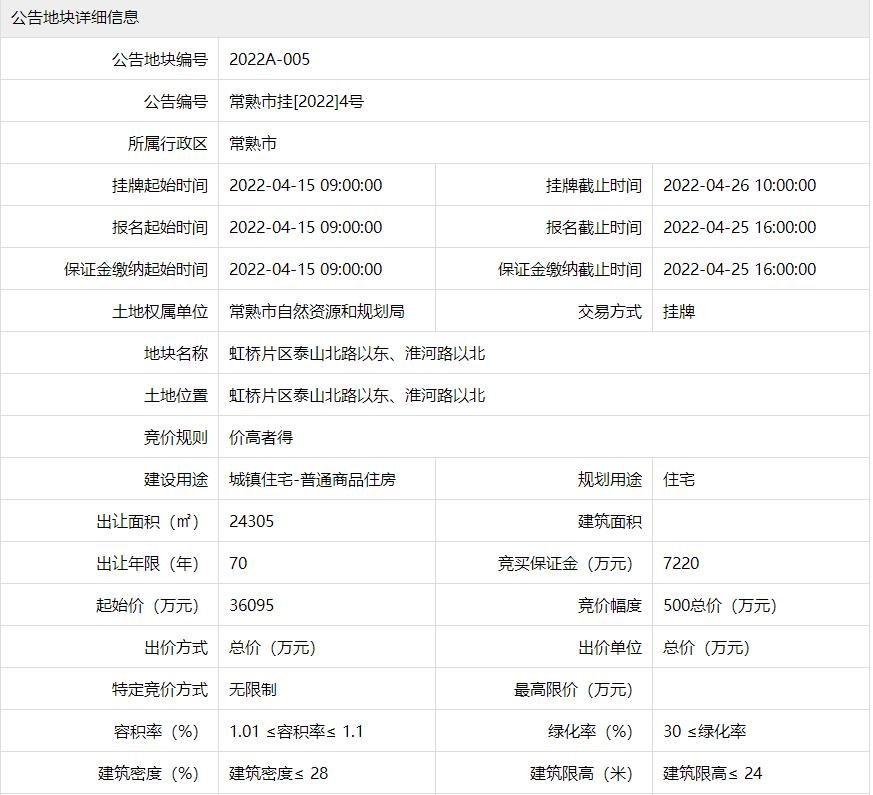Image resolution: width=873 pixels, height=795 pixels.
Task: Select deposit value 7220
Action: (681, 563)
